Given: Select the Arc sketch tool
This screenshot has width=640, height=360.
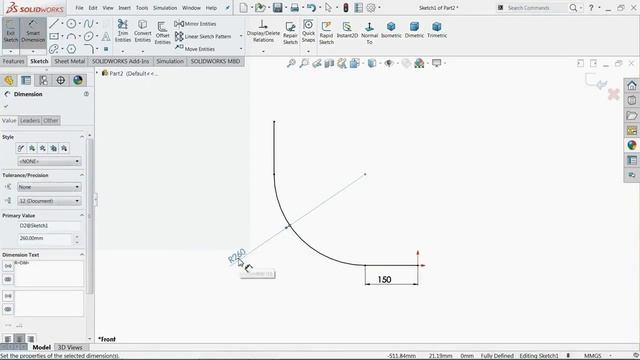Looking at the screenshot, I should tap(71, 37).
